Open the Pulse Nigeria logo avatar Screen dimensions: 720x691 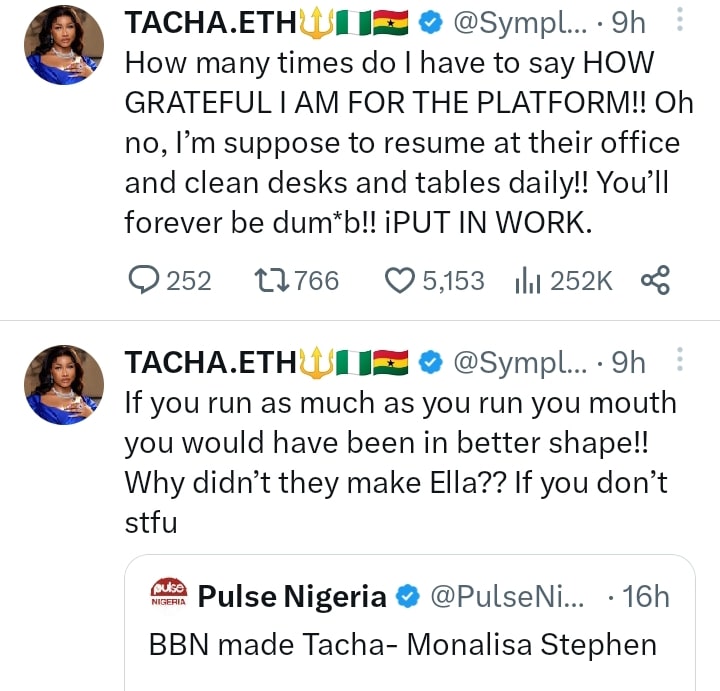click(167, 597)
